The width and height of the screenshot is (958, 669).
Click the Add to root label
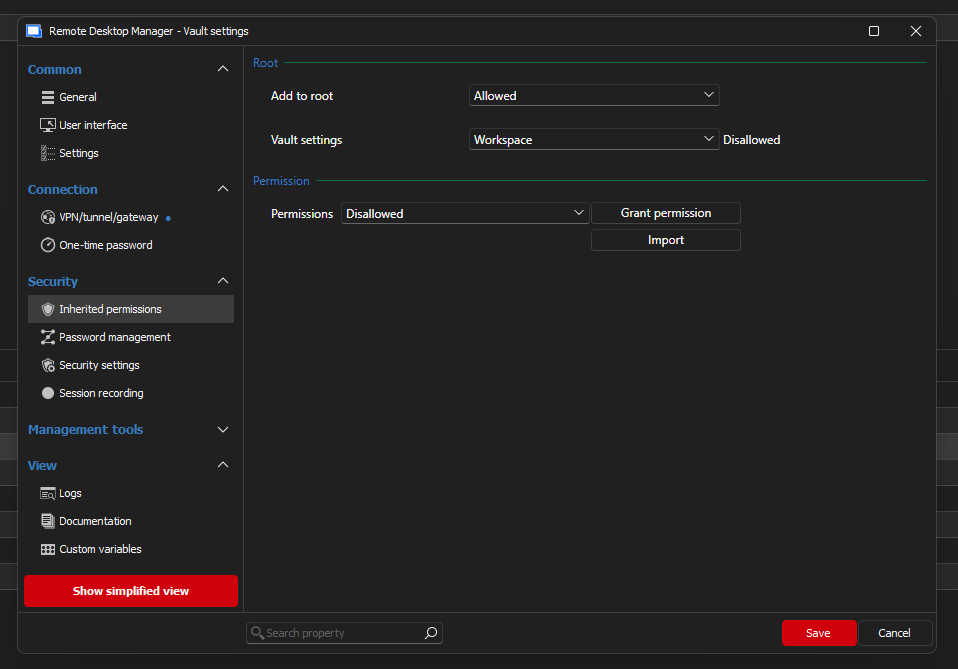302,96
